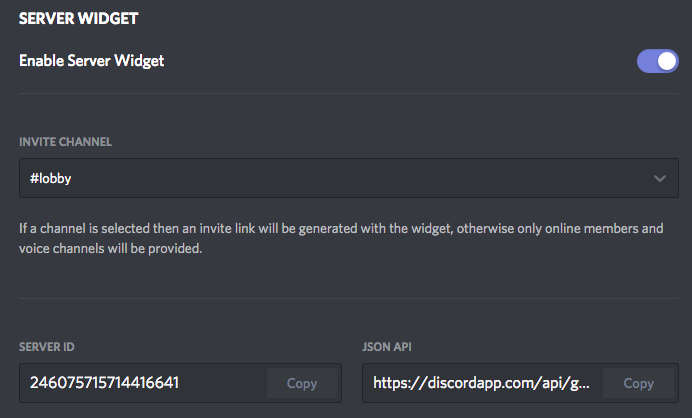Click the white knob of the widget switch
The image size is (692, 418).
tap(667, 61)
